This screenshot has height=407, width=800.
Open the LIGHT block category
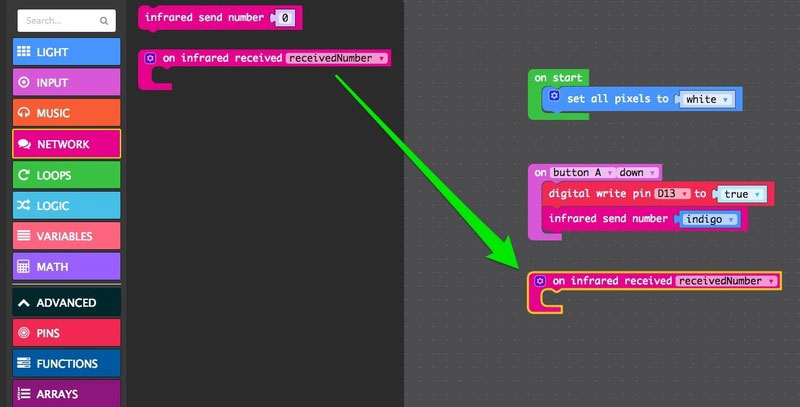tap(66, 52)
